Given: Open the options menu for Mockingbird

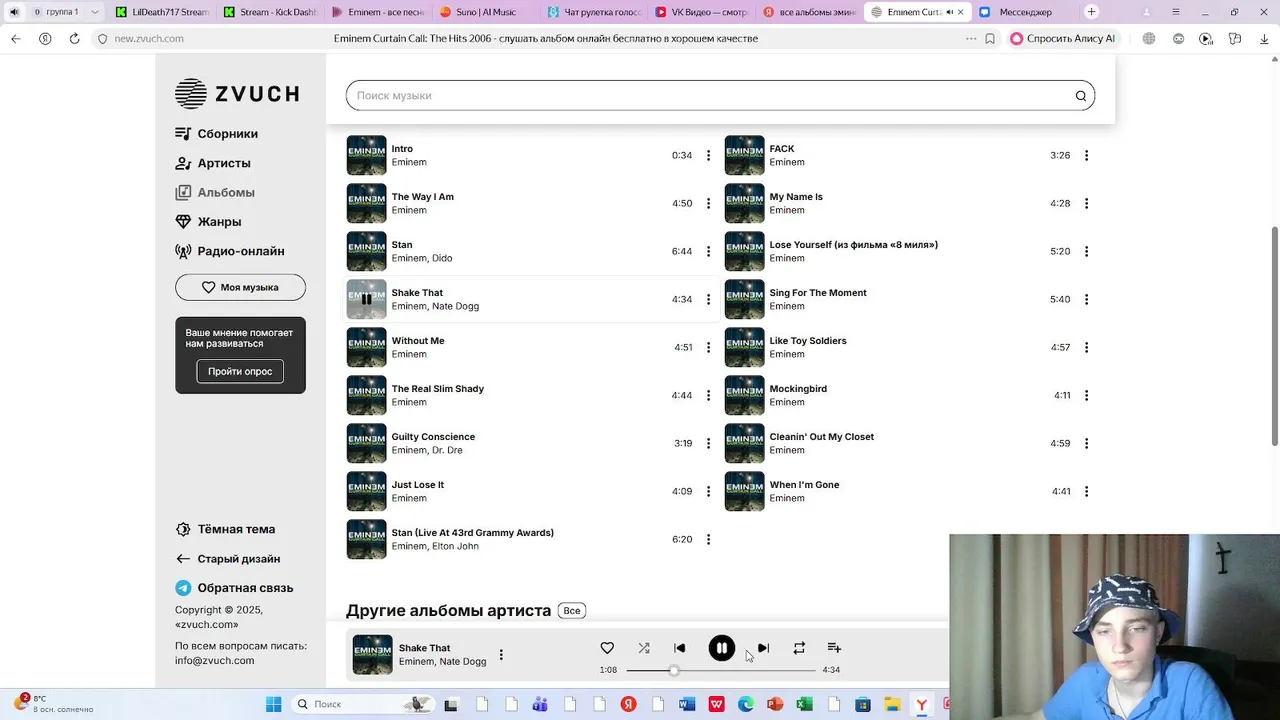Looking at the screenshot, I should 1086,395.
